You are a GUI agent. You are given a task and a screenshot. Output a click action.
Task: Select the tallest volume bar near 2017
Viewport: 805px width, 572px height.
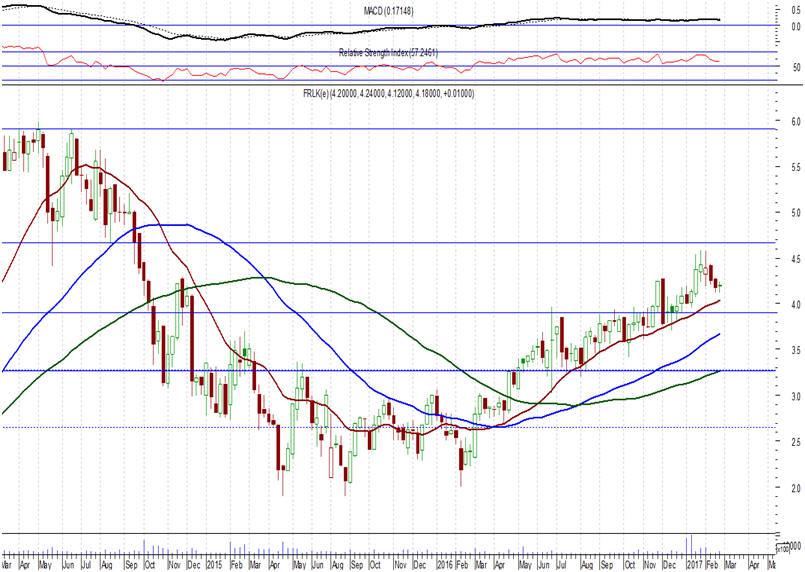coord(692,544)
